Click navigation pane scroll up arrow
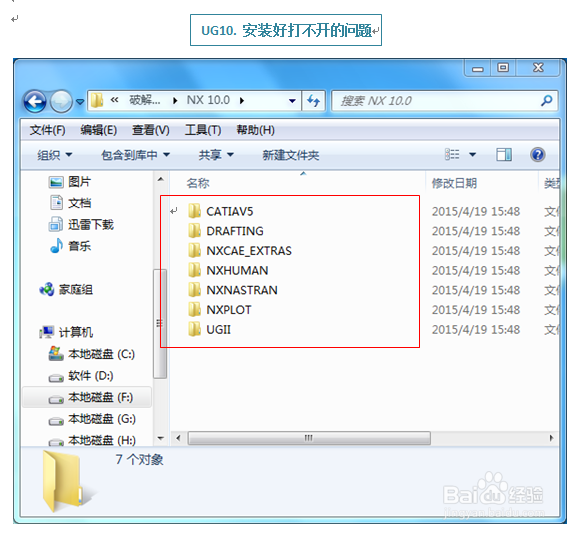The width and height of the screenshot is (578, 533). point(160,180)
